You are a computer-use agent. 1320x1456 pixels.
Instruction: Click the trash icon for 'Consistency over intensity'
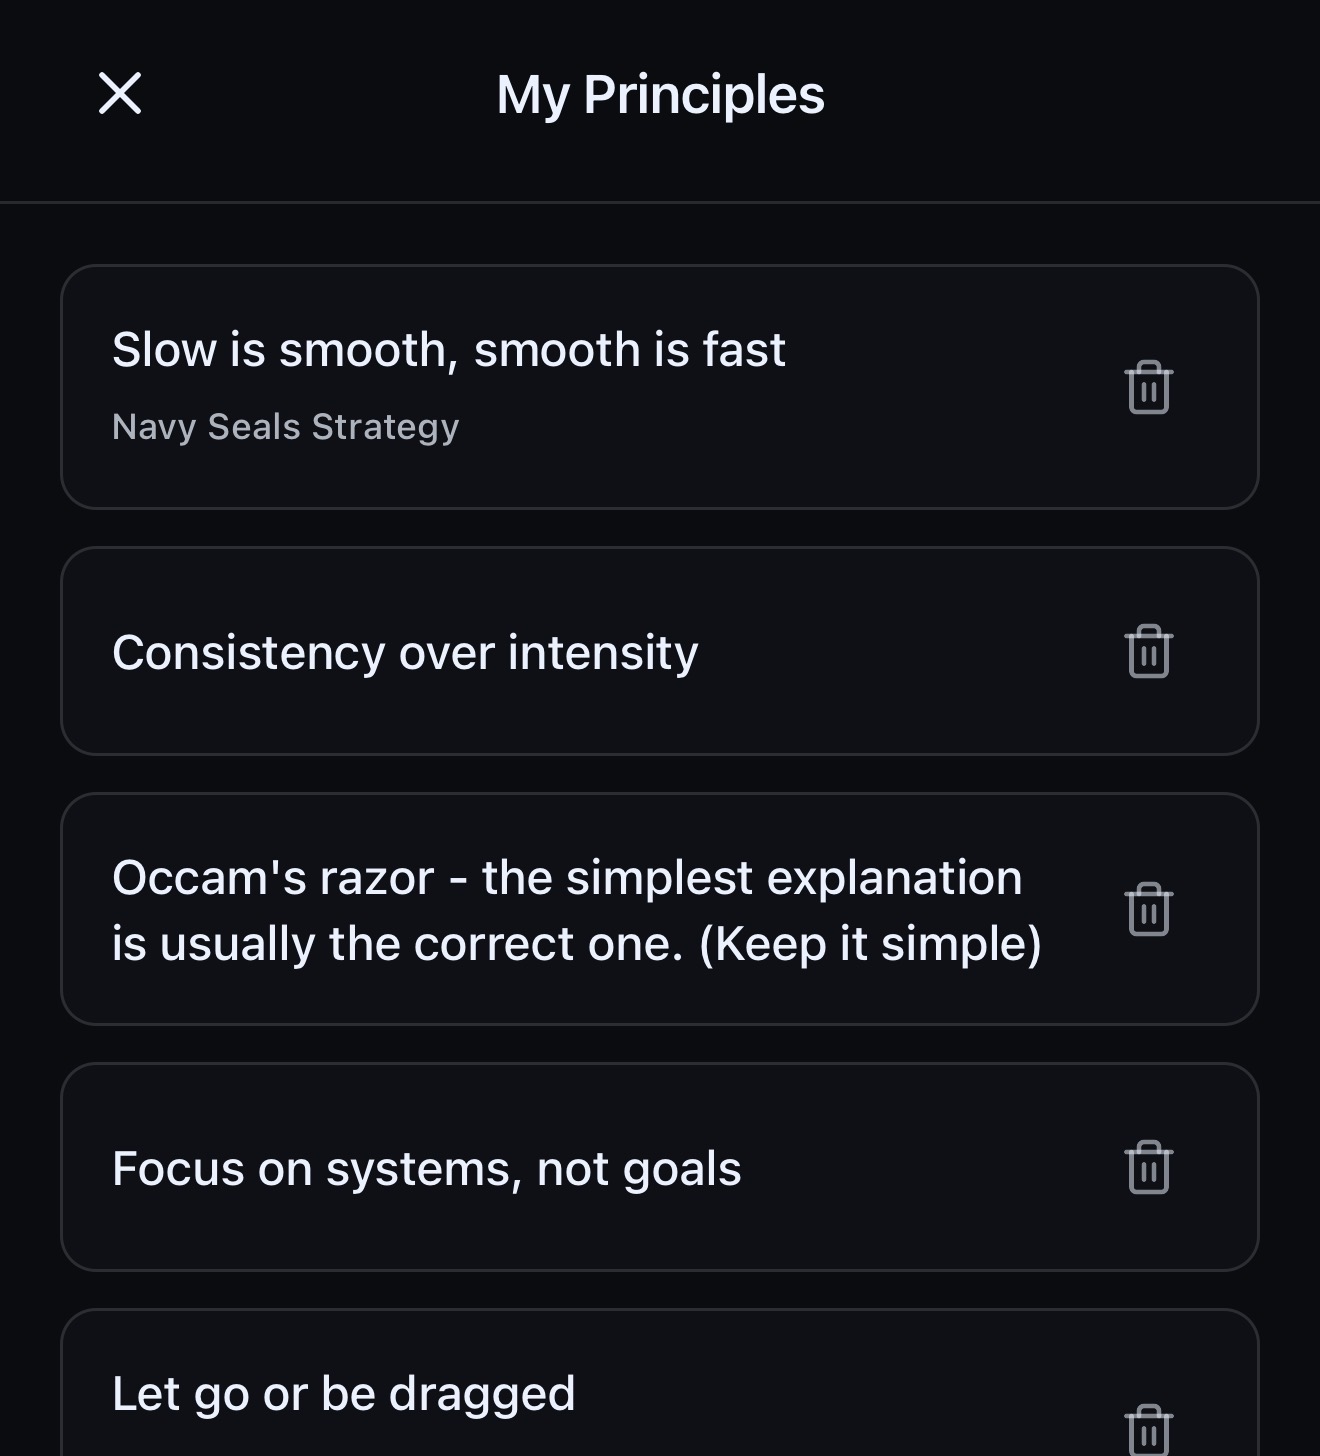point(1148,650)
